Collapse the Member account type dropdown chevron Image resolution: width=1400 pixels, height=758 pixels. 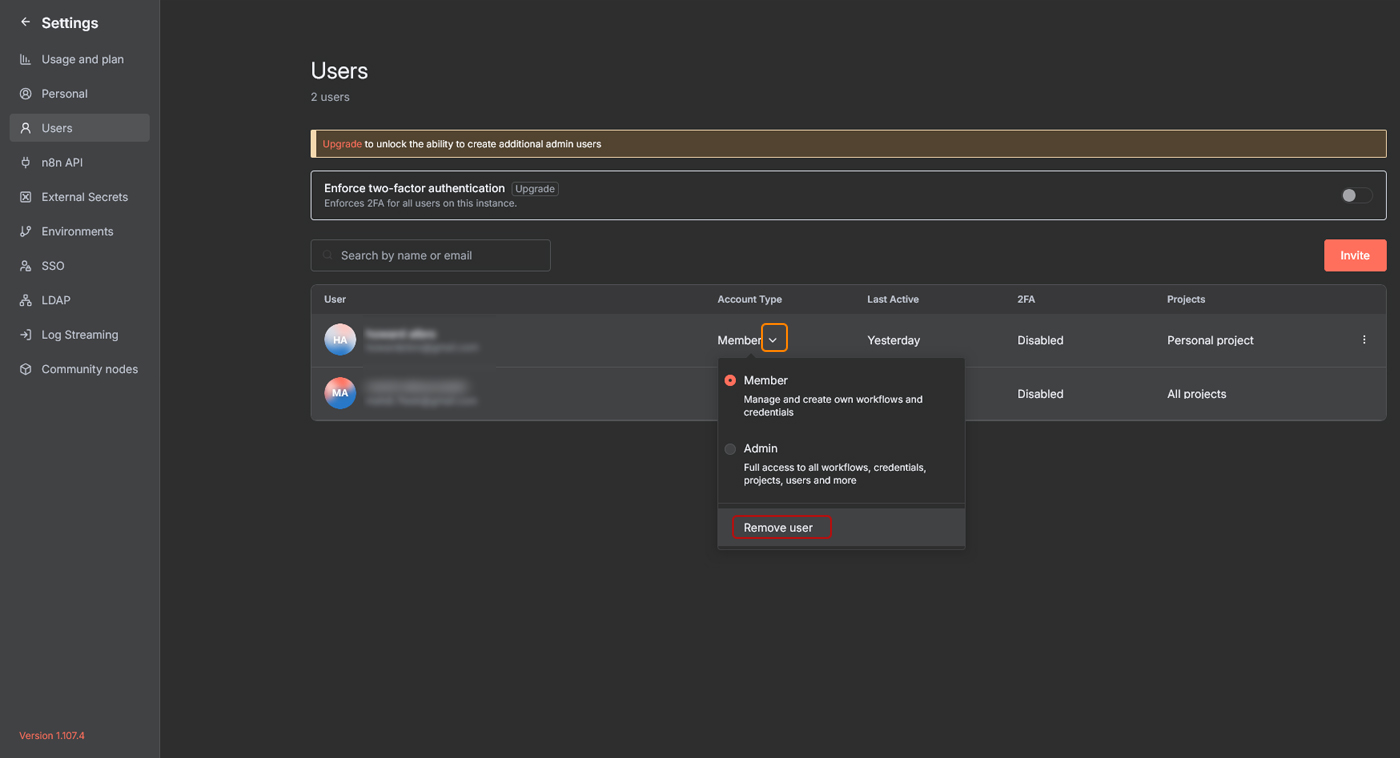coord(774,339)
